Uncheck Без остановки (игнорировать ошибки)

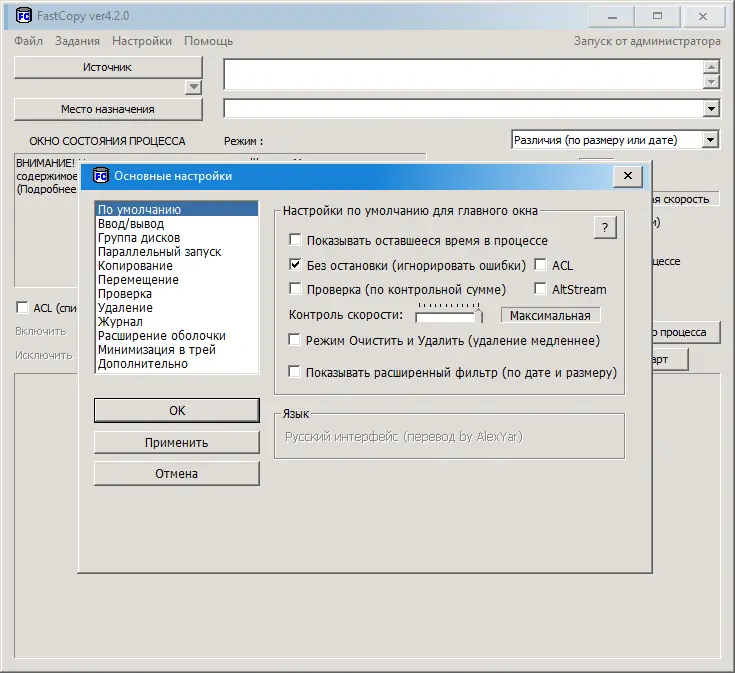(295, 265)
